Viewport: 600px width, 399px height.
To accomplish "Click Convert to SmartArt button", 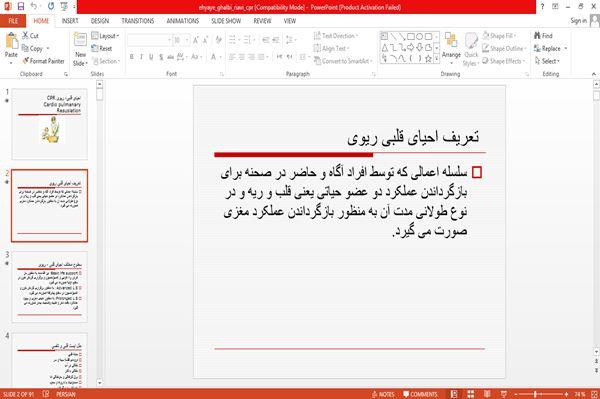I will [x=342, y=61].
